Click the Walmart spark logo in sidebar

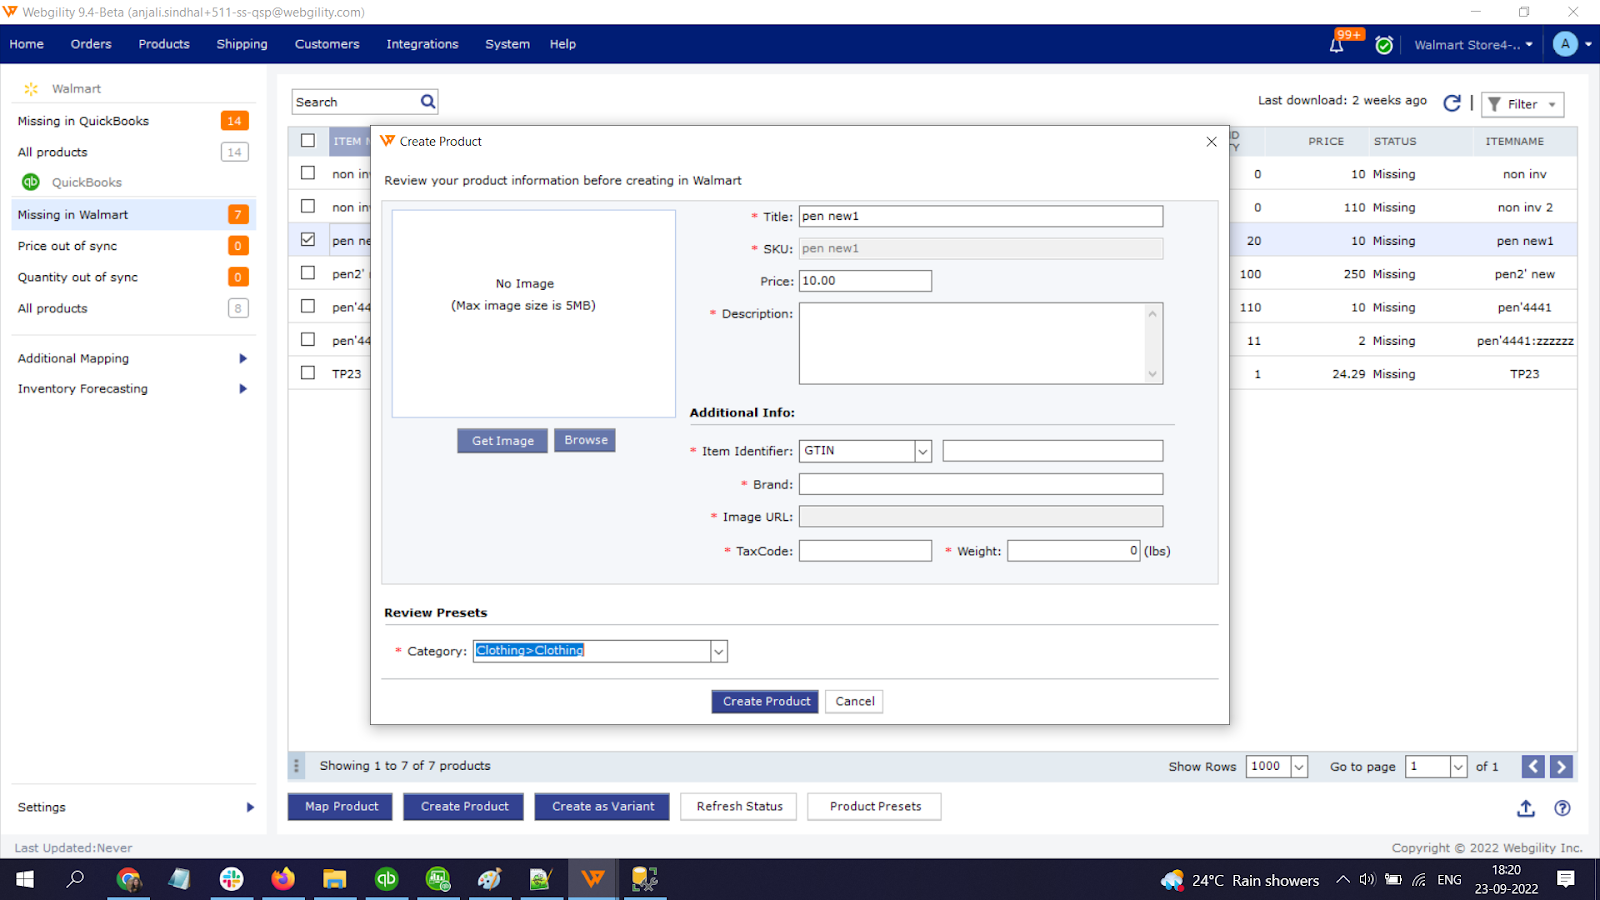tap(31, 89)
